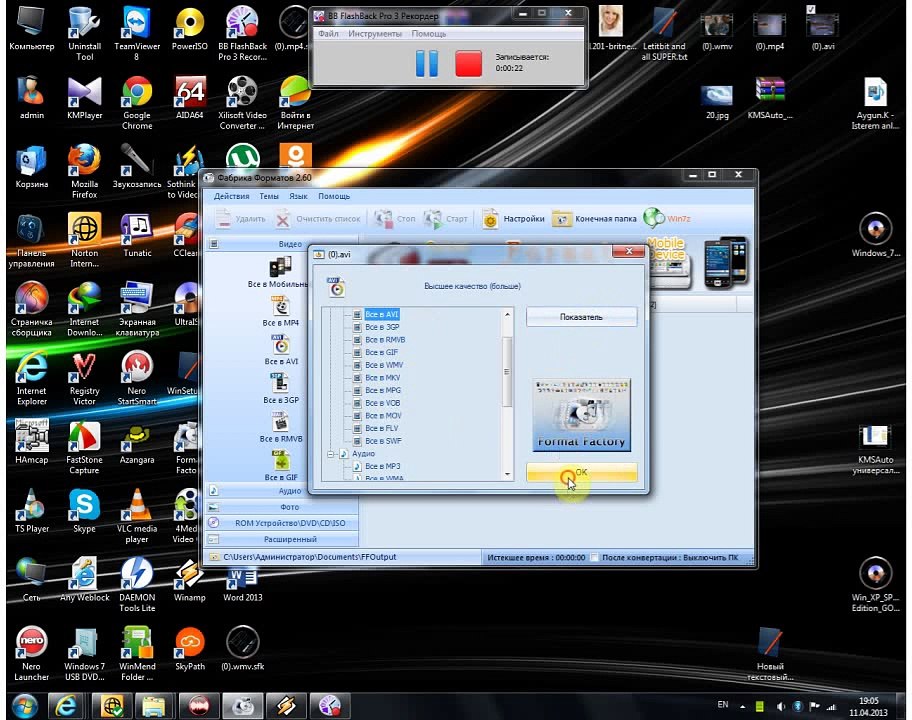Stop the BB FlashBack recording
This screenshot has width=912, height=720.
(x=468, y=63)
